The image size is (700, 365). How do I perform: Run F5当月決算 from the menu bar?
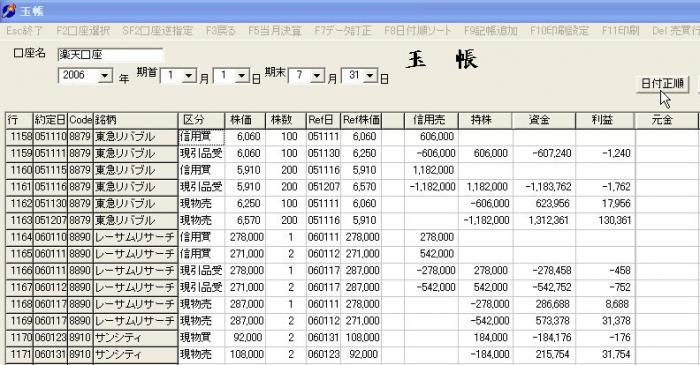(x=275, y=31)
